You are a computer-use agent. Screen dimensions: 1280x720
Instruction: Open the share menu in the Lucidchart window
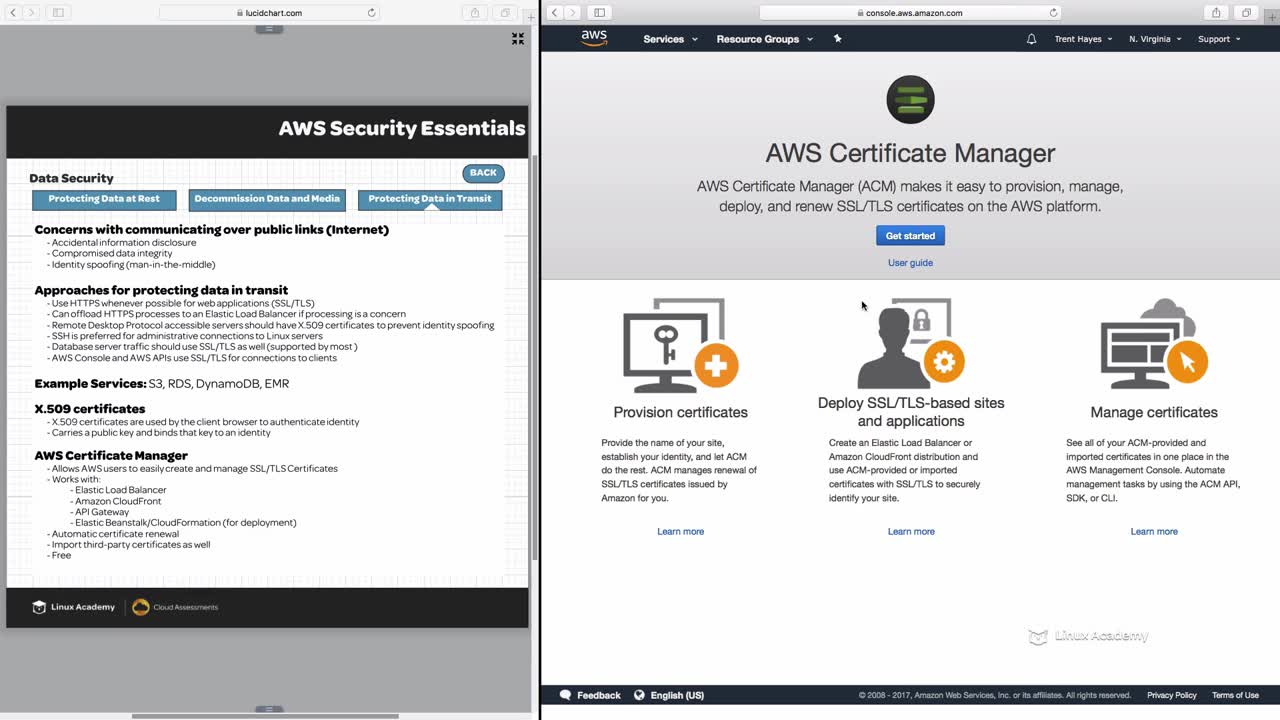pyautogui.click(x=475, y=13)
